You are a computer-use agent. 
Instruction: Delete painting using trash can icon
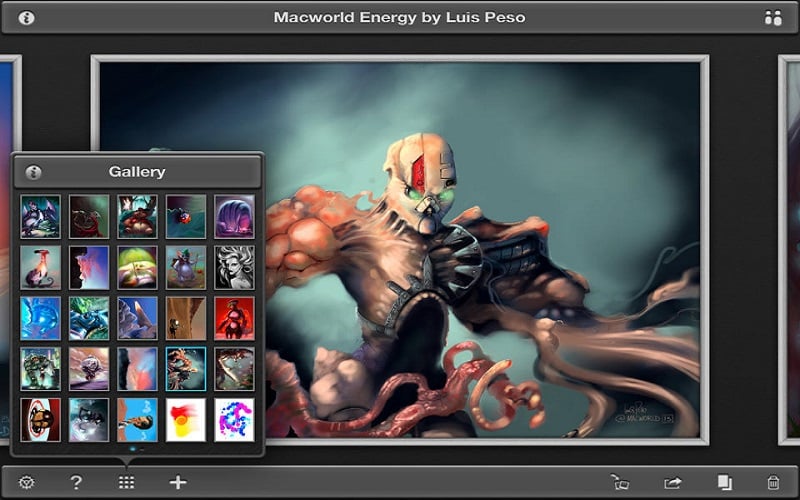click(773, 482)
